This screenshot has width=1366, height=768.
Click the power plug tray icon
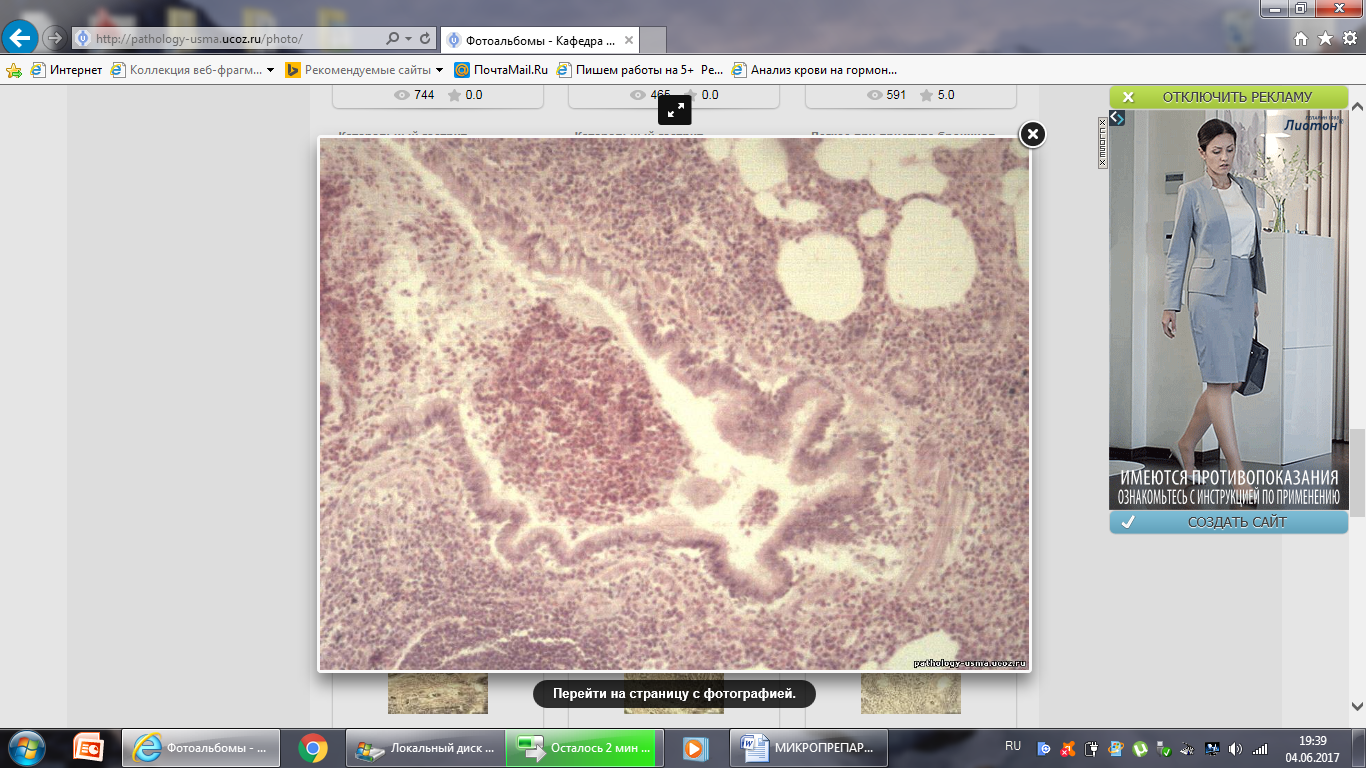tap(1092, 748)
